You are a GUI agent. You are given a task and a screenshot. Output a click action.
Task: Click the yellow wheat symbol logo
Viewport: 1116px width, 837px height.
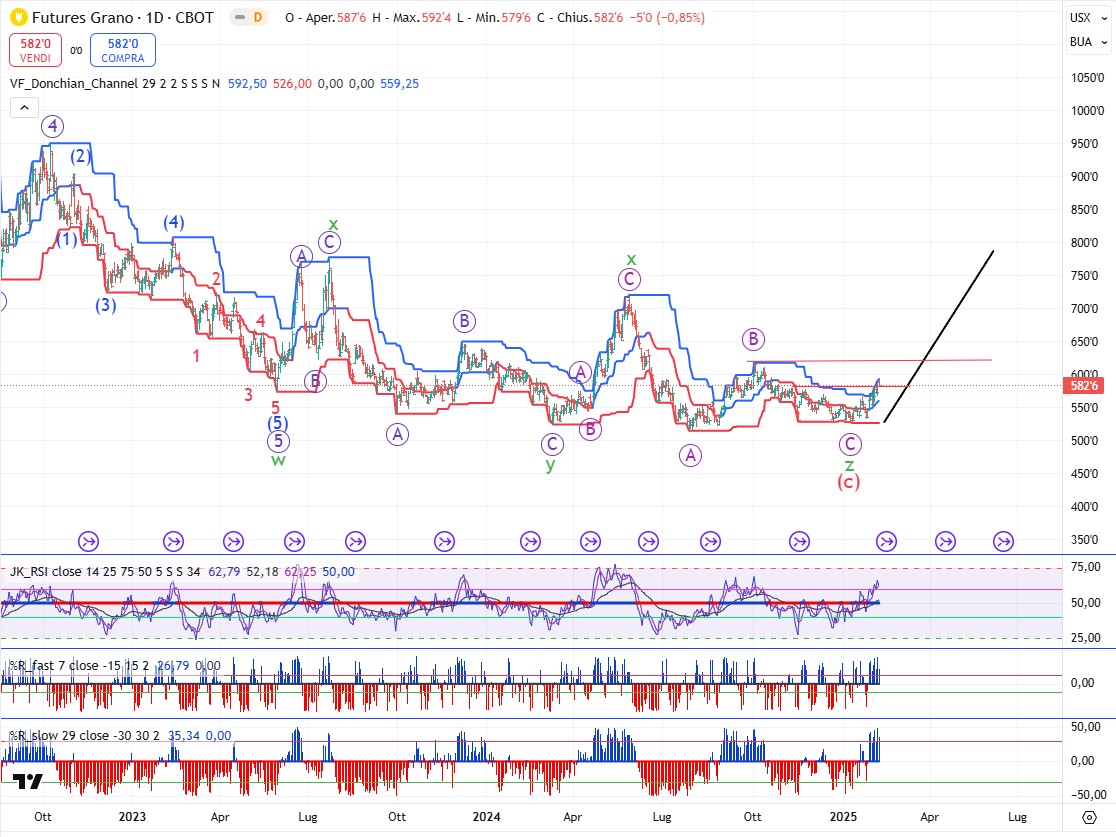tap(19, 17)
